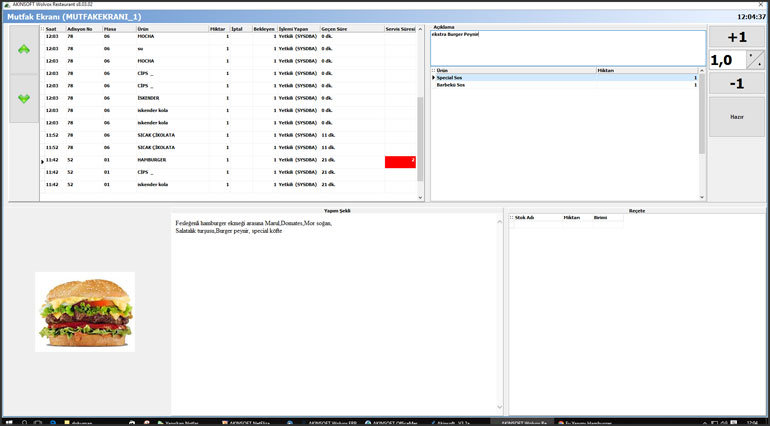Click the Geçen Süre column header
The width and height of the screenshot is (770, 426).
coord(352,29)
